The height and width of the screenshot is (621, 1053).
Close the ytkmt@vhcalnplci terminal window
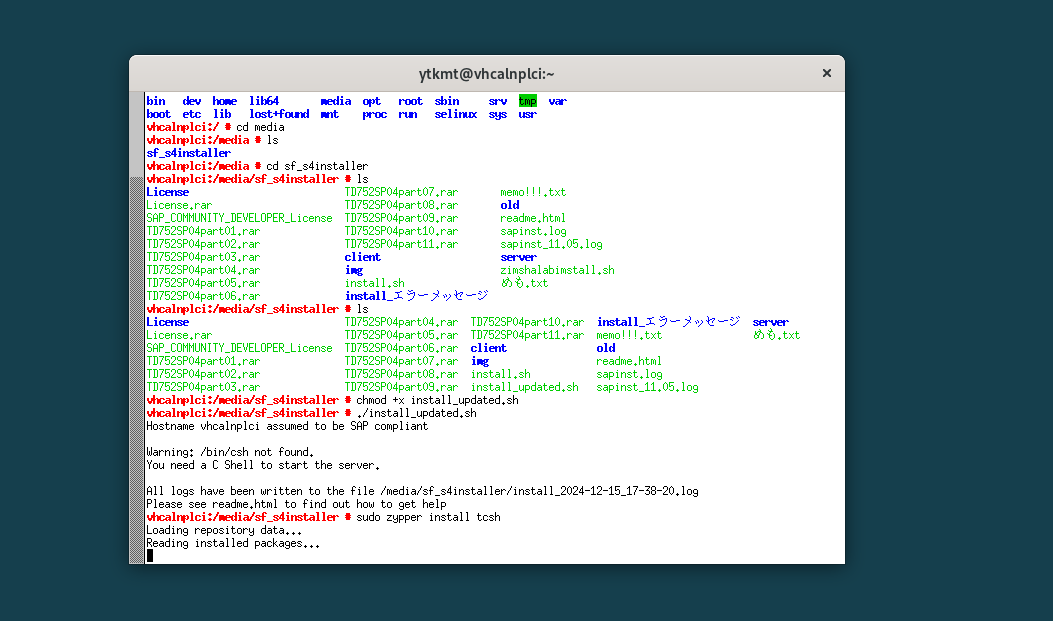pos(827,73)
